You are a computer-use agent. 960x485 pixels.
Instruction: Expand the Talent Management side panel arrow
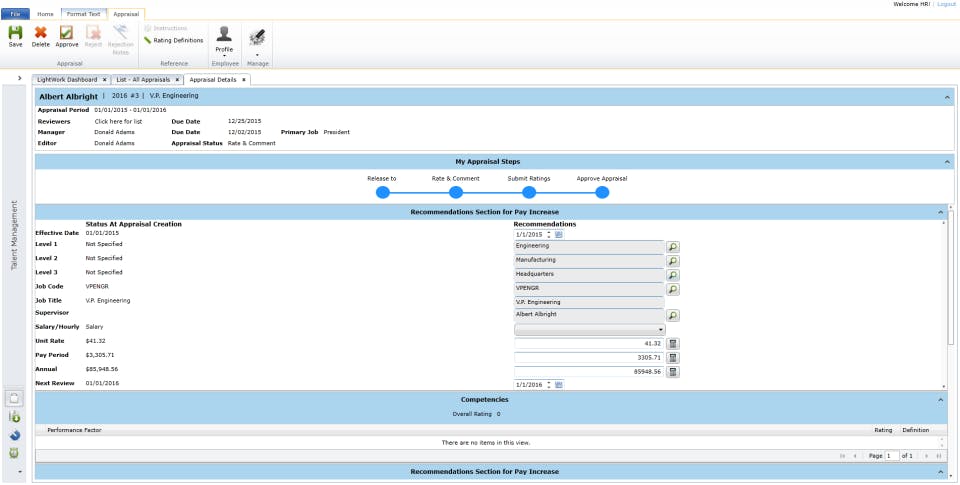click(x=20, y=78)
